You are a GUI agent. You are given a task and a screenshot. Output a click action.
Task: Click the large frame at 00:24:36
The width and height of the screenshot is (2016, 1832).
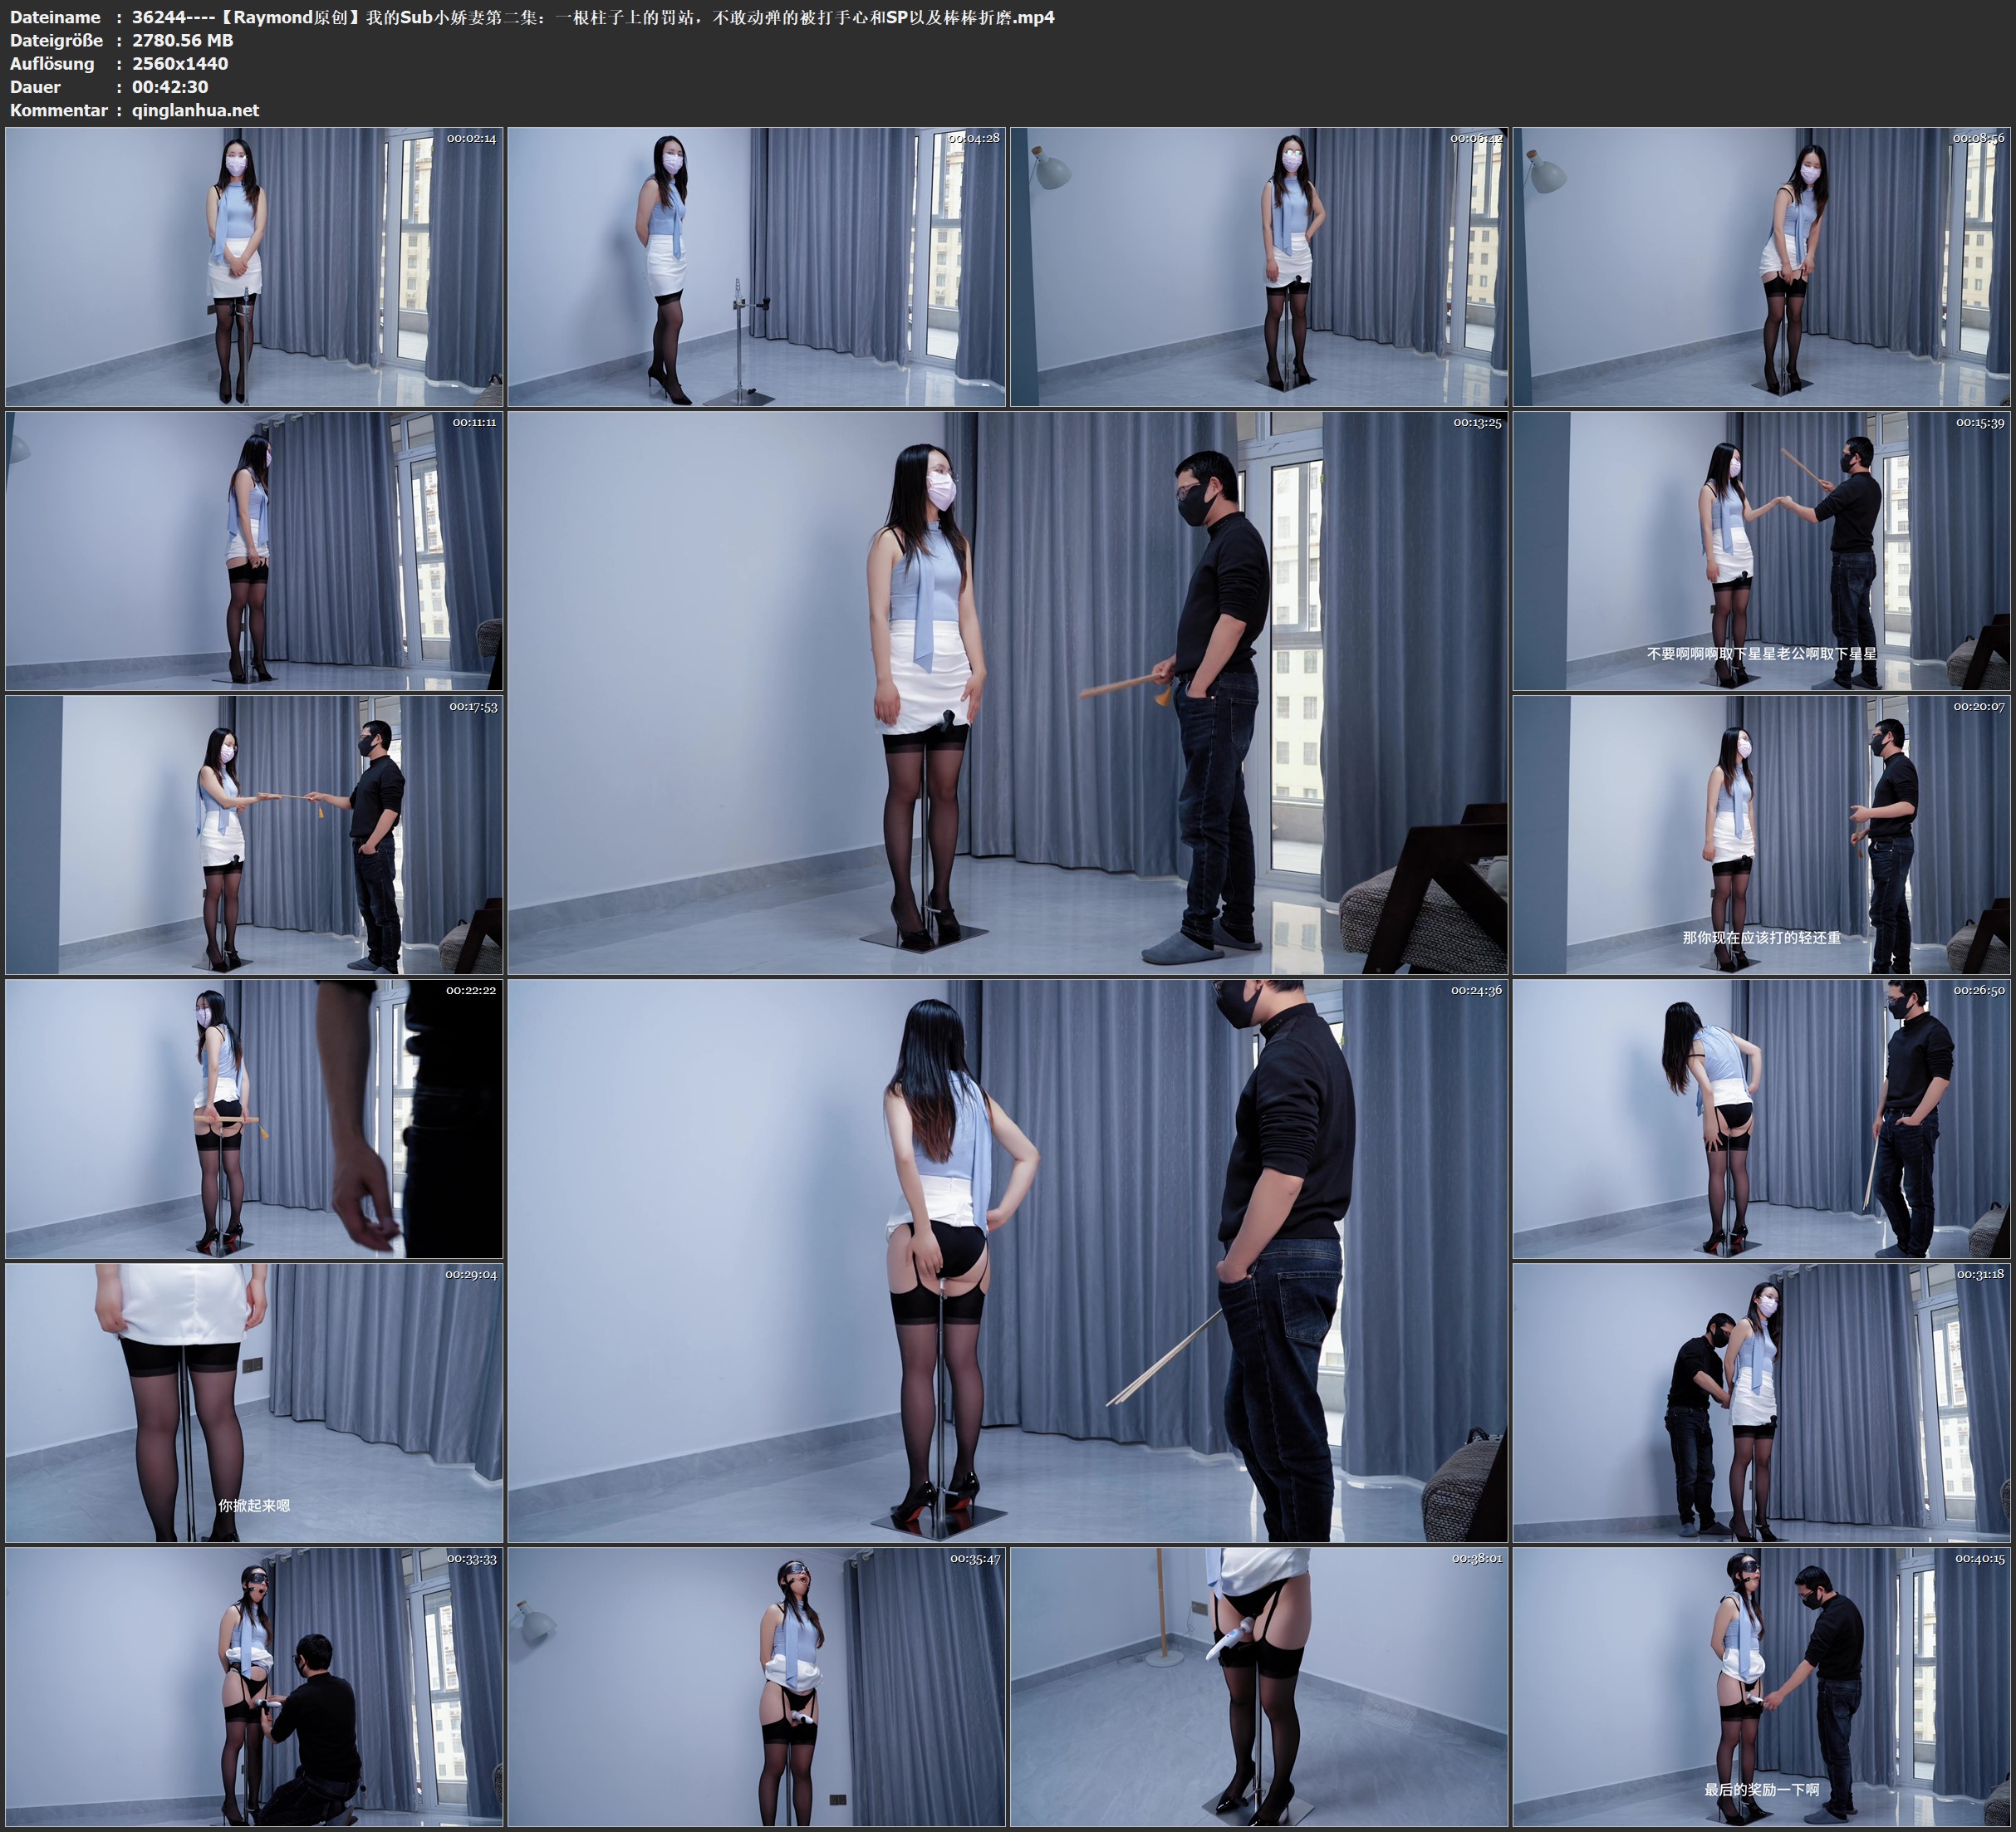[1007, 1261]
